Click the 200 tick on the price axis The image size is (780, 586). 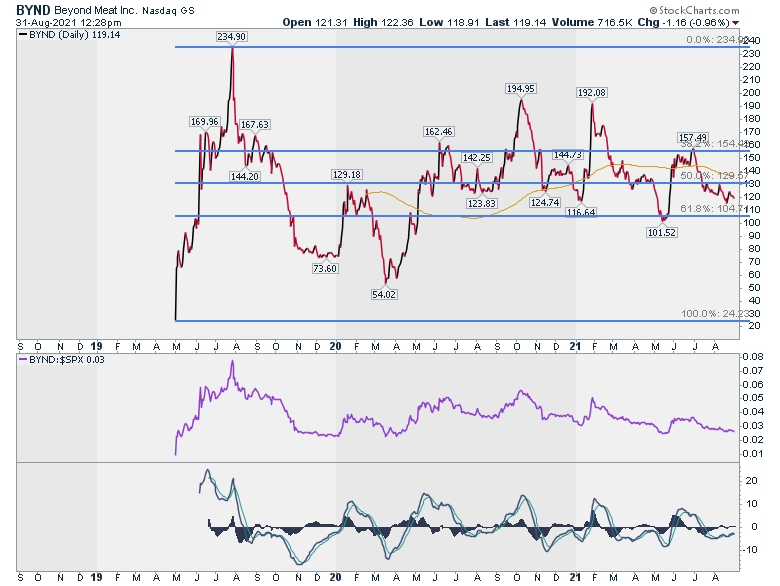coord(752,93)
